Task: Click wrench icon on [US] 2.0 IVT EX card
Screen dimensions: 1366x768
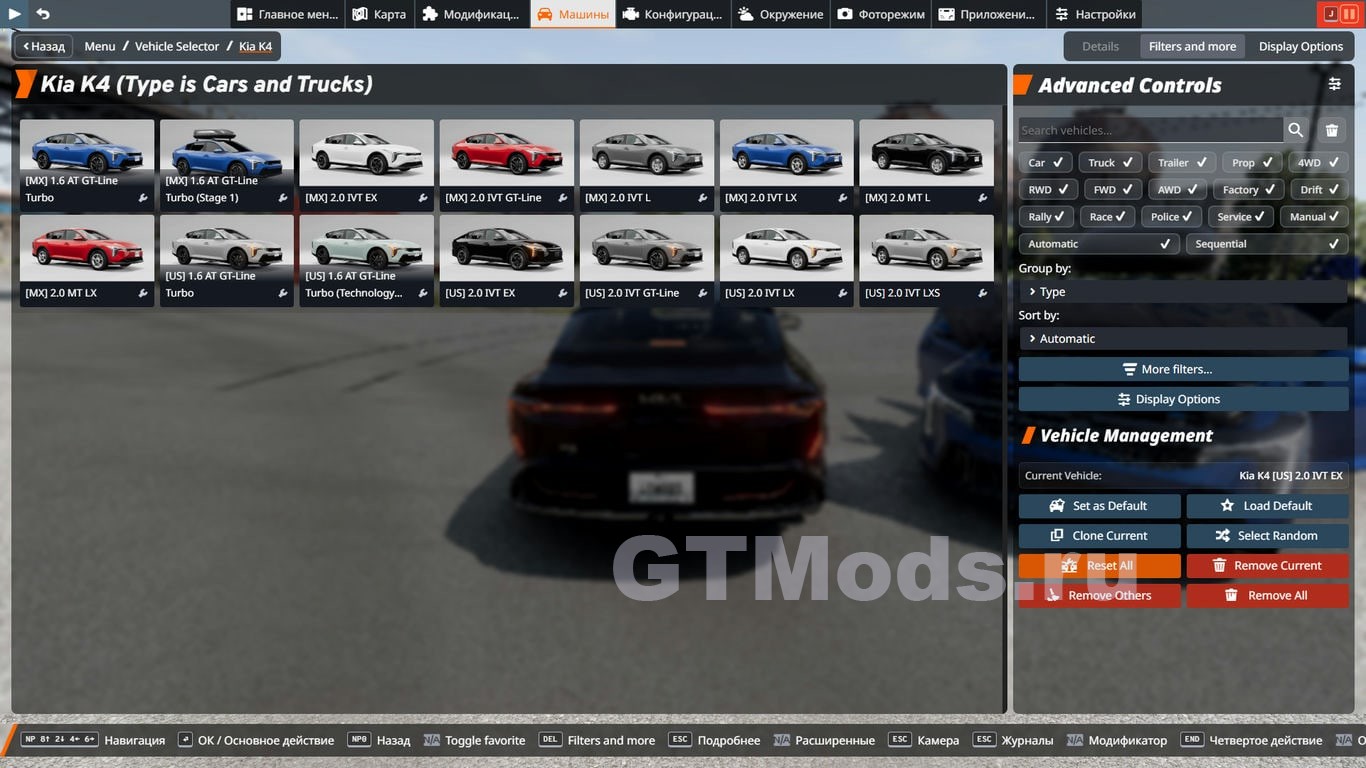Action: click(563, 293)
